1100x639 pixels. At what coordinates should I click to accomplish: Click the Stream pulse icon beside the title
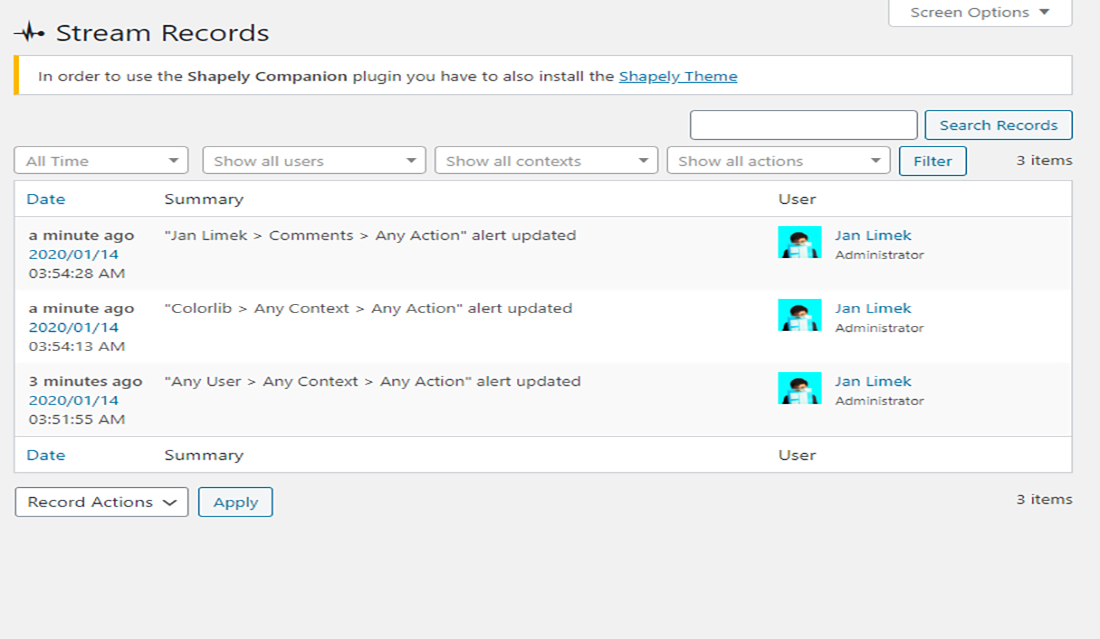tap(31, 33)
